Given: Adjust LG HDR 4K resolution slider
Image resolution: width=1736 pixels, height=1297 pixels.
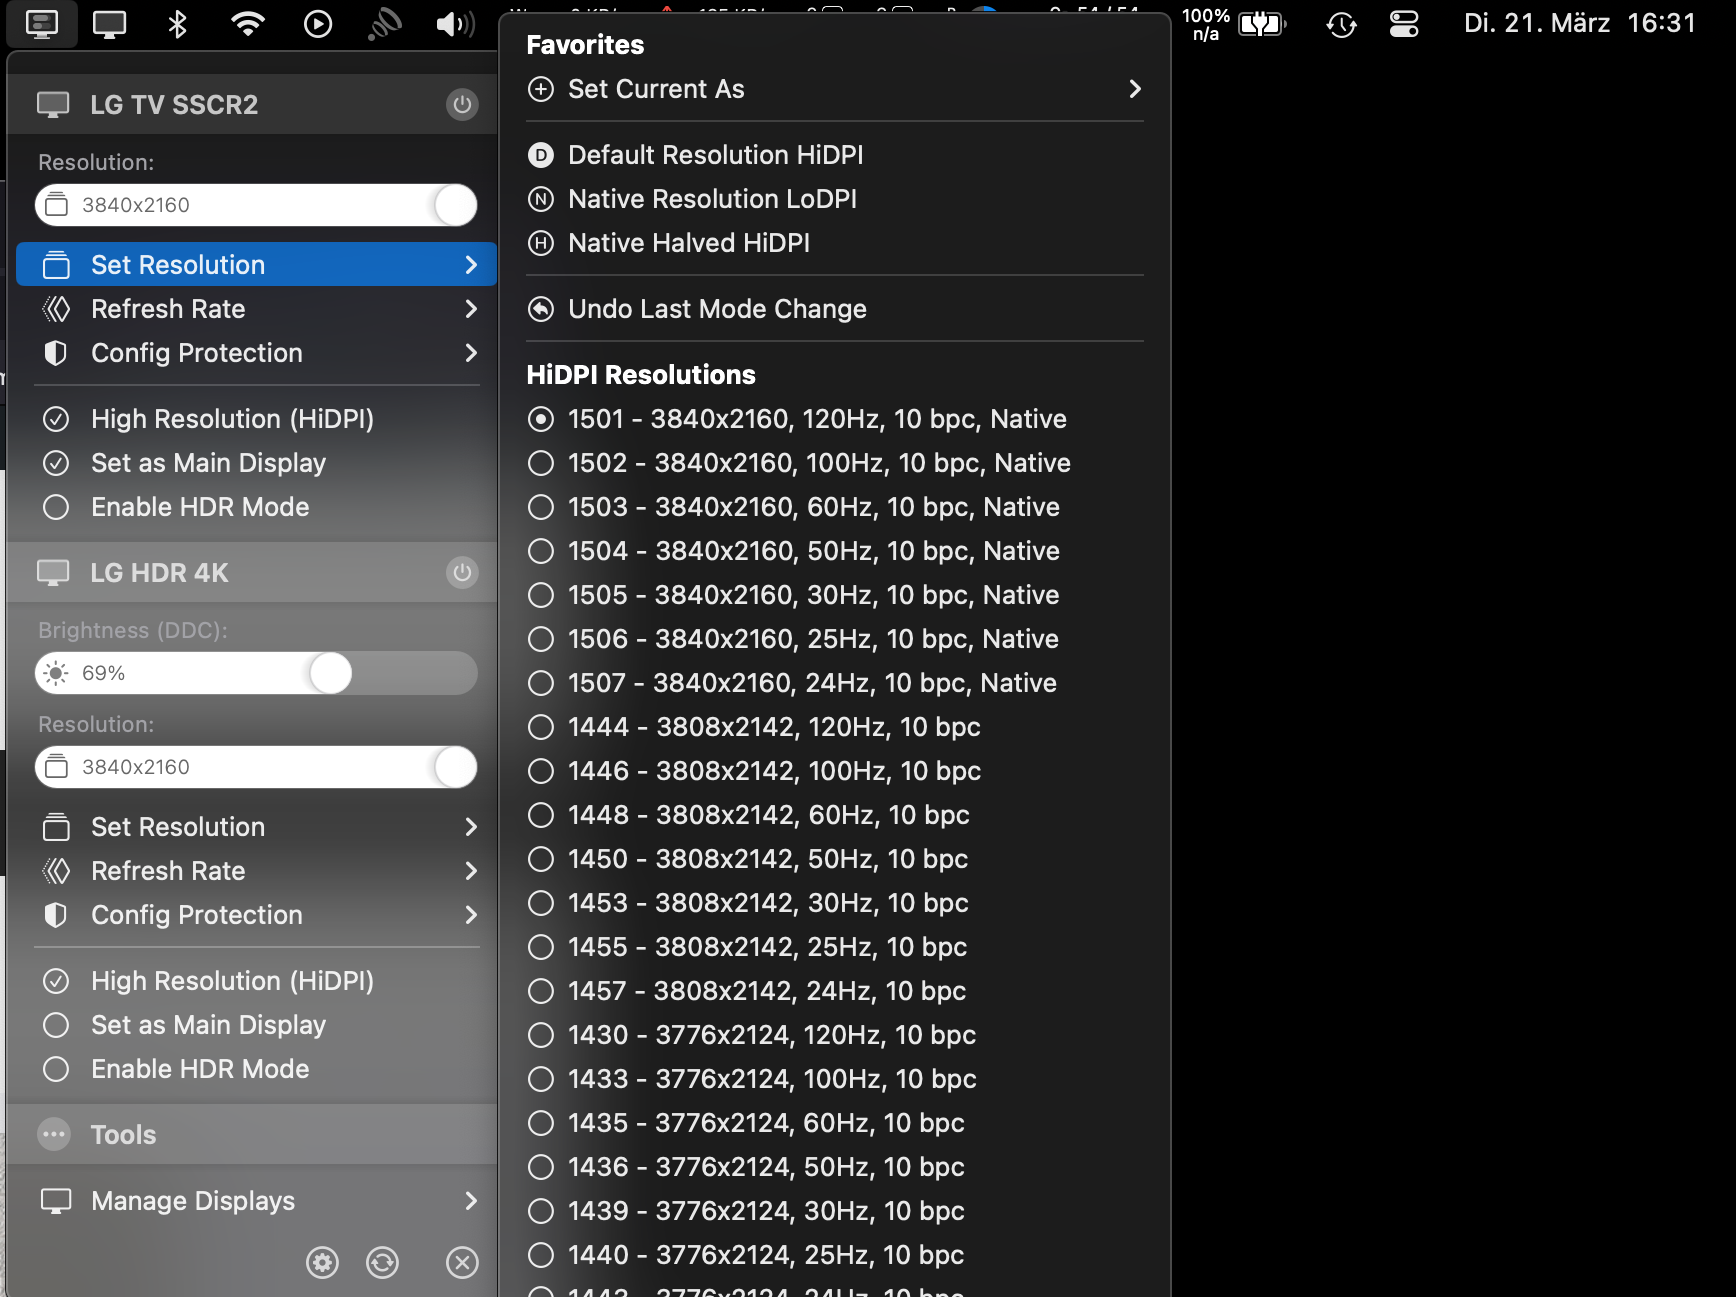Looking at the screenshot, I should tap(256, 767).
